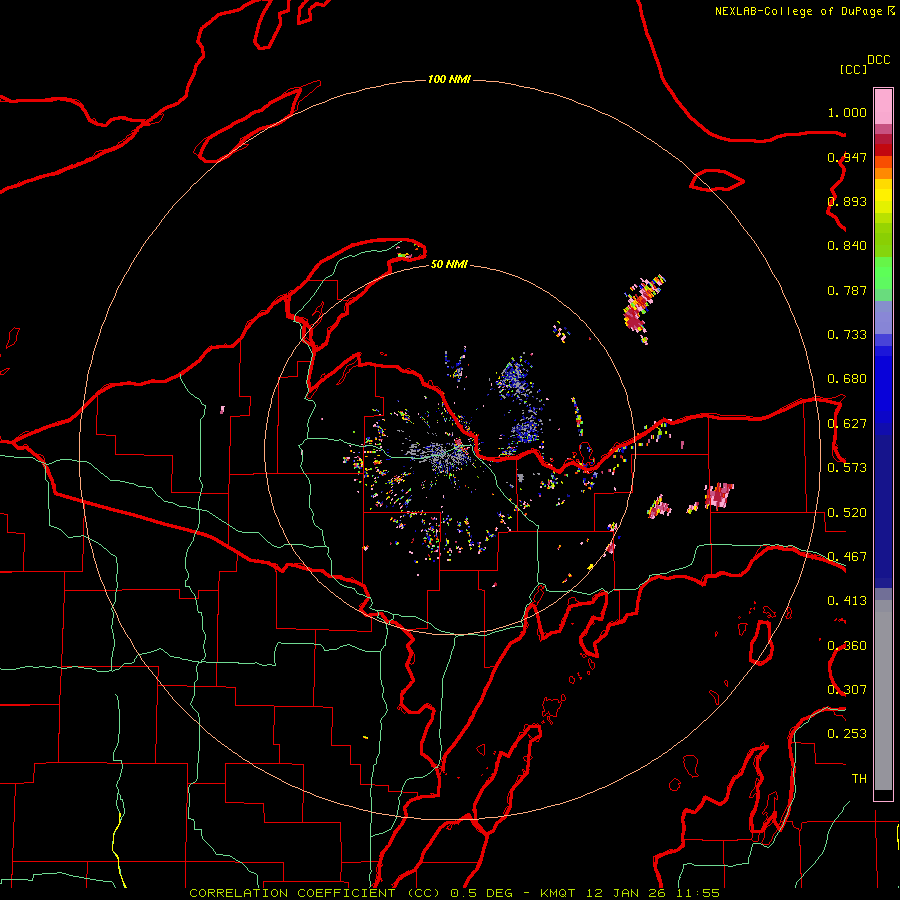Select the 0.307 legend value

pos(847,690)
